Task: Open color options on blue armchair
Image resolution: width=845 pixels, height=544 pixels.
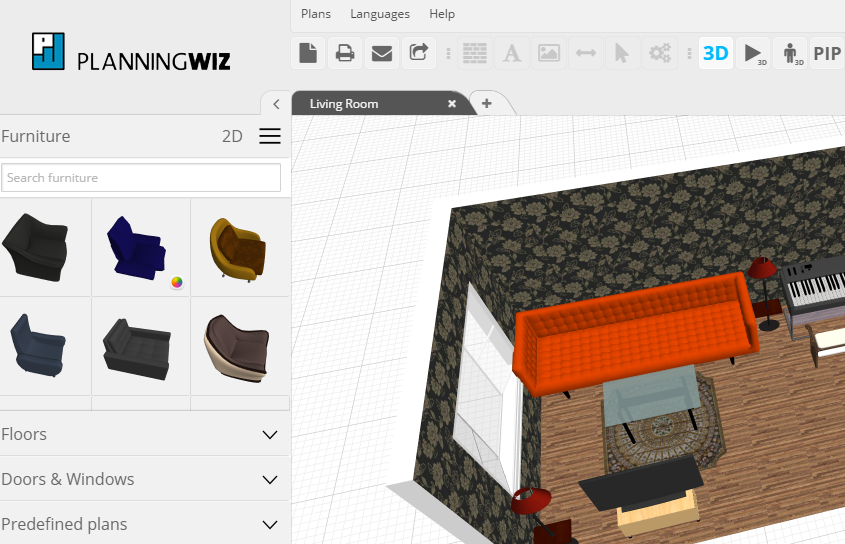Action: pos(177,282)
